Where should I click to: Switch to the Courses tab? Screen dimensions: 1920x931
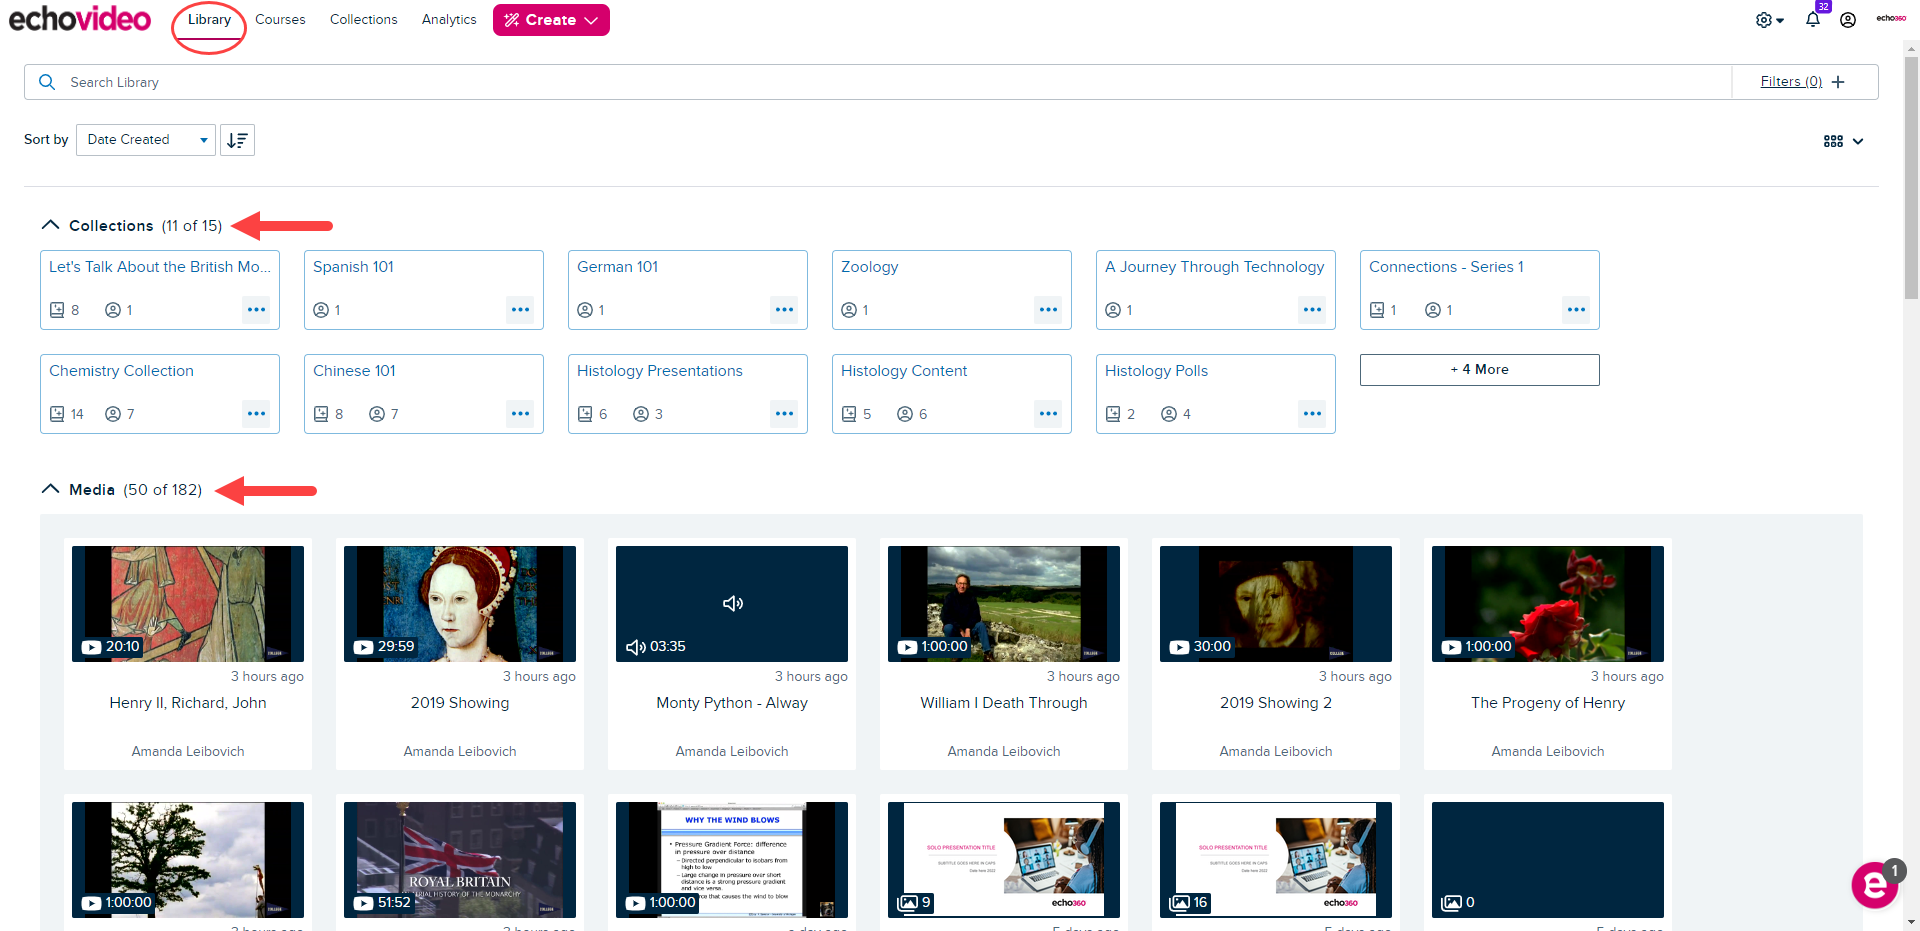[280, 19]
